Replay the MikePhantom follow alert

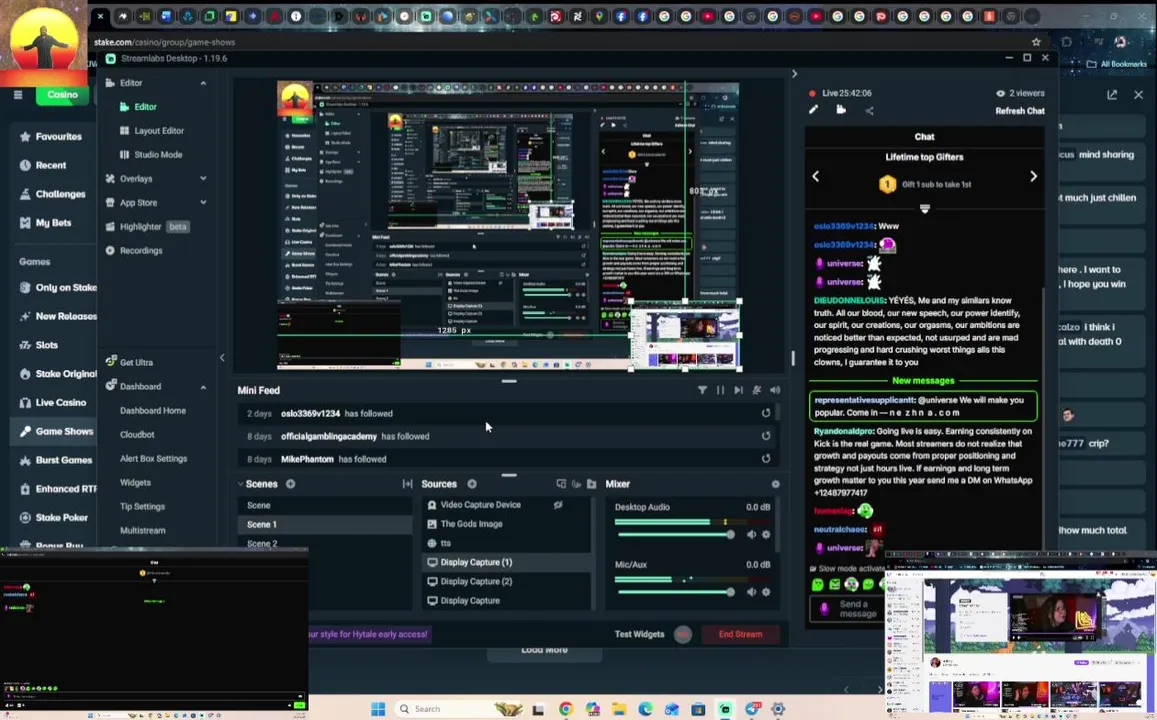766,459
